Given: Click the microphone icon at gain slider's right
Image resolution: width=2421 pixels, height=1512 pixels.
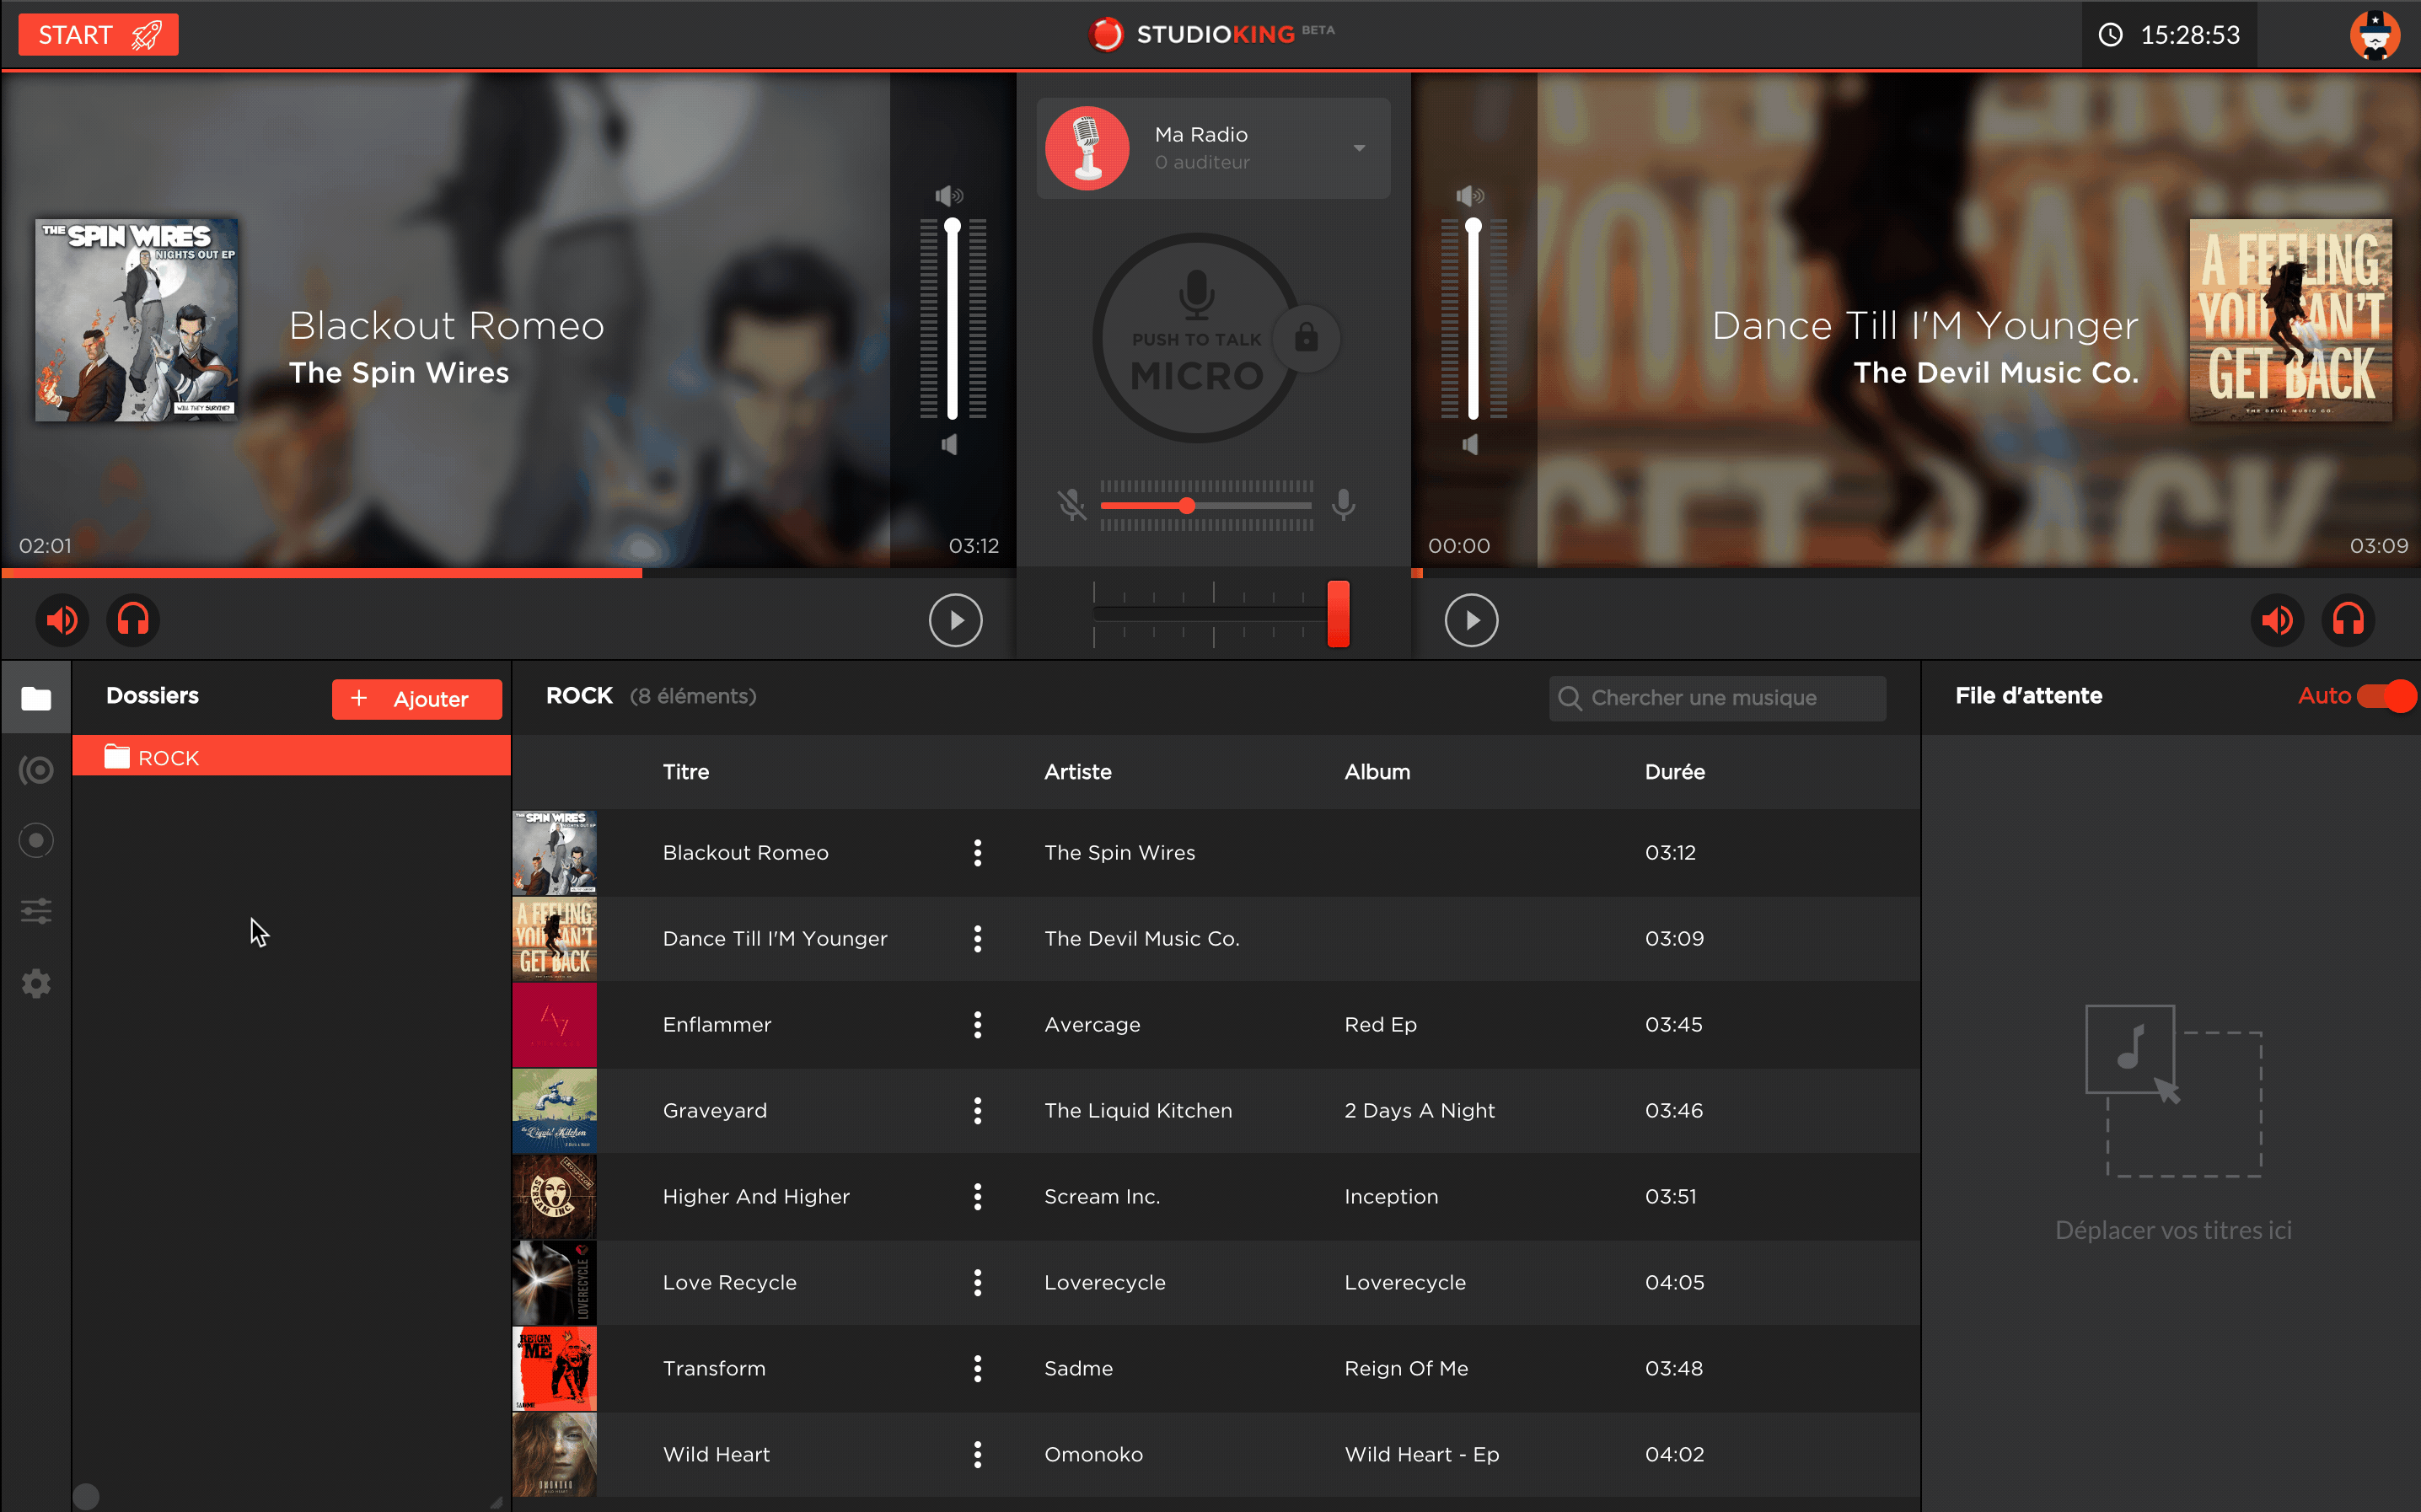Looking at the screenshot, I should coord(1344,505).
